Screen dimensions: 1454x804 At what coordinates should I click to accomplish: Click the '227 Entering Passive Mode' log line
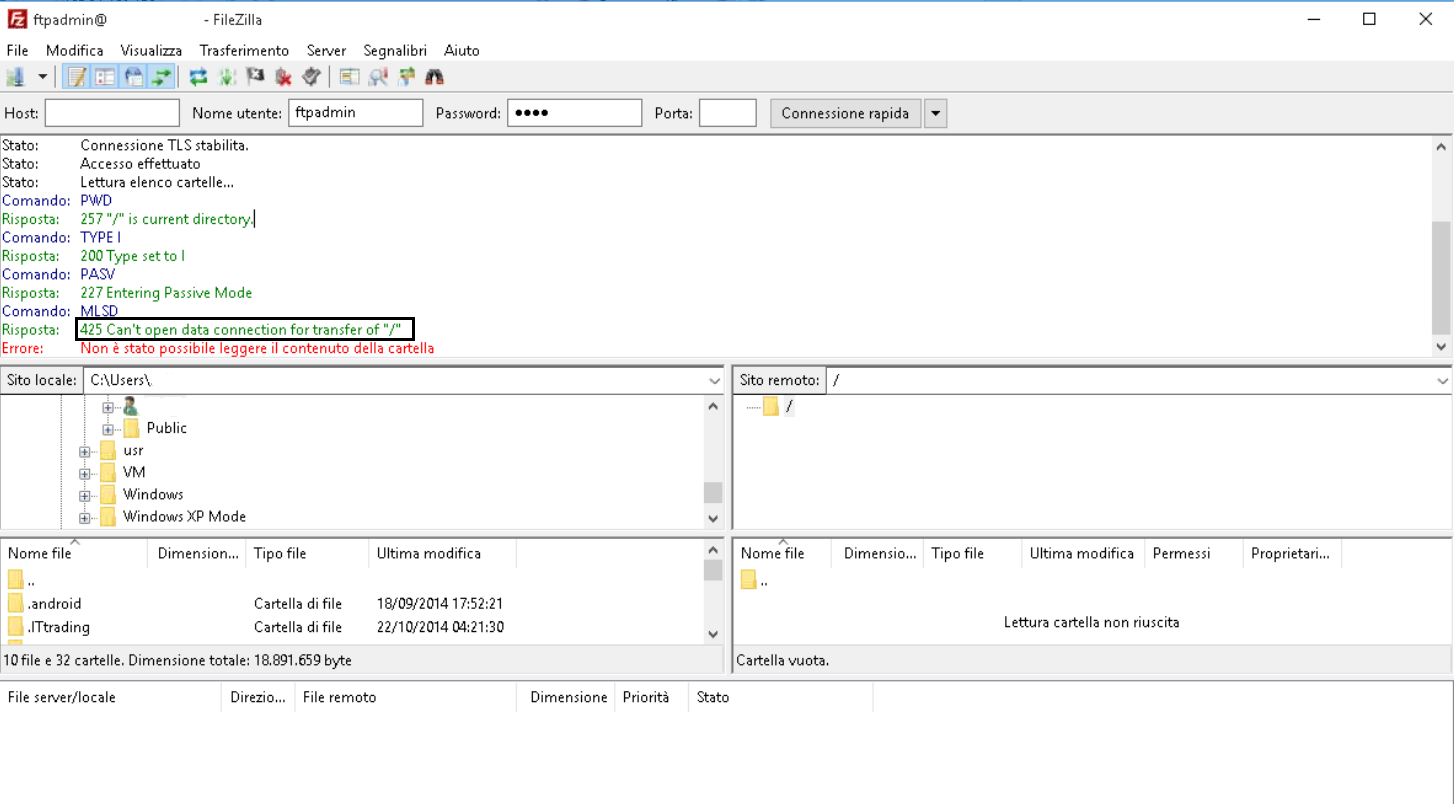[166, 293]
